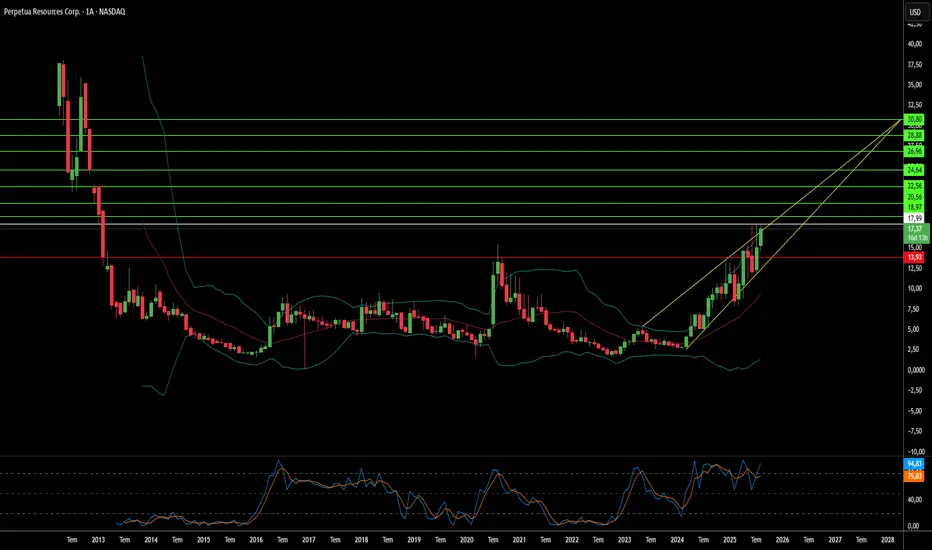Screen dimensions: 932x550
Task: Select the orange 75,83 oscillator value label
Action: pyautogui.click(x=913, y=476)
